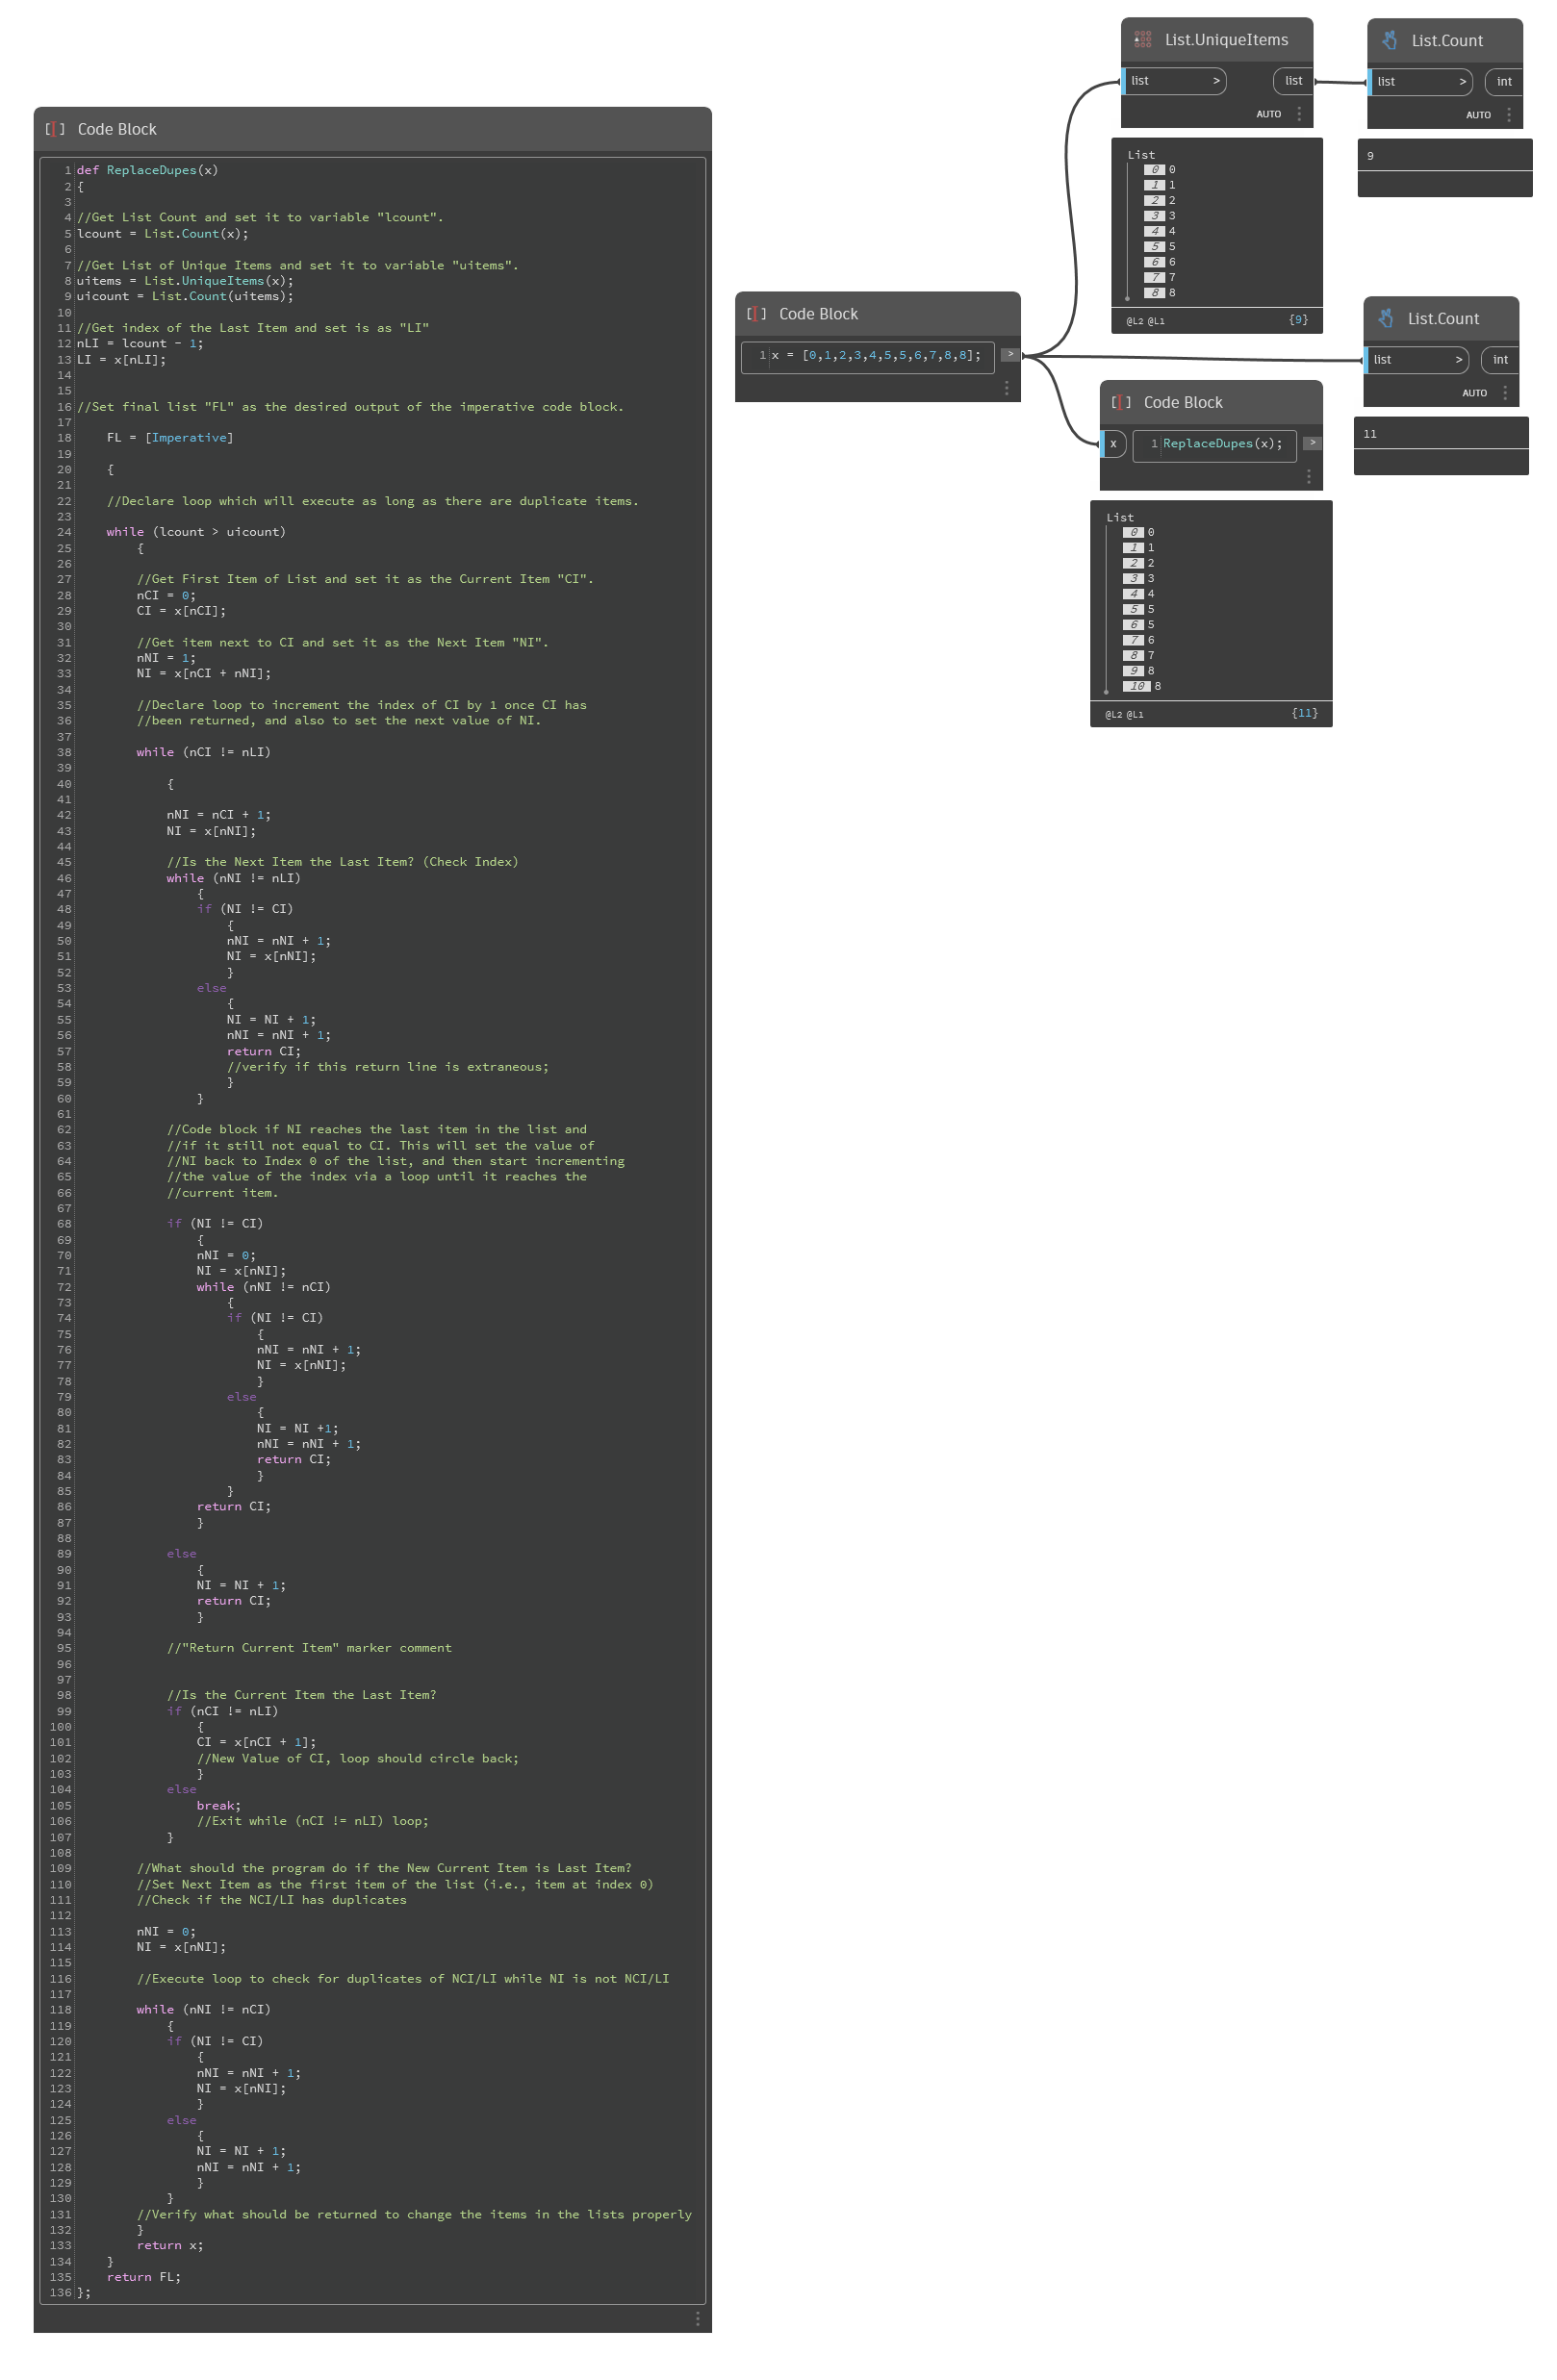Select the index 10 row in the ReplaceDupes preview
Screen dimensions: 1557x2380
pos(1142,687)
